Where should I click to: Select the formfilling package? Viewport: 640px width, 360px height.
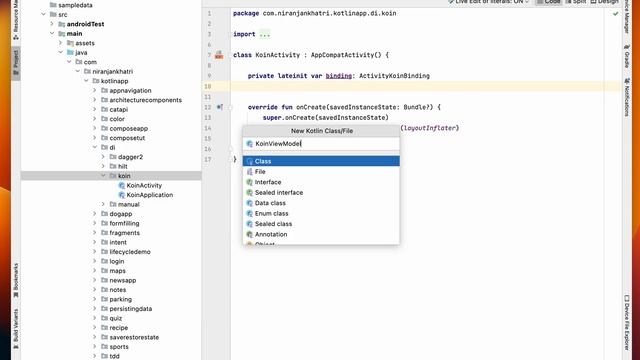tap(124, 223)
